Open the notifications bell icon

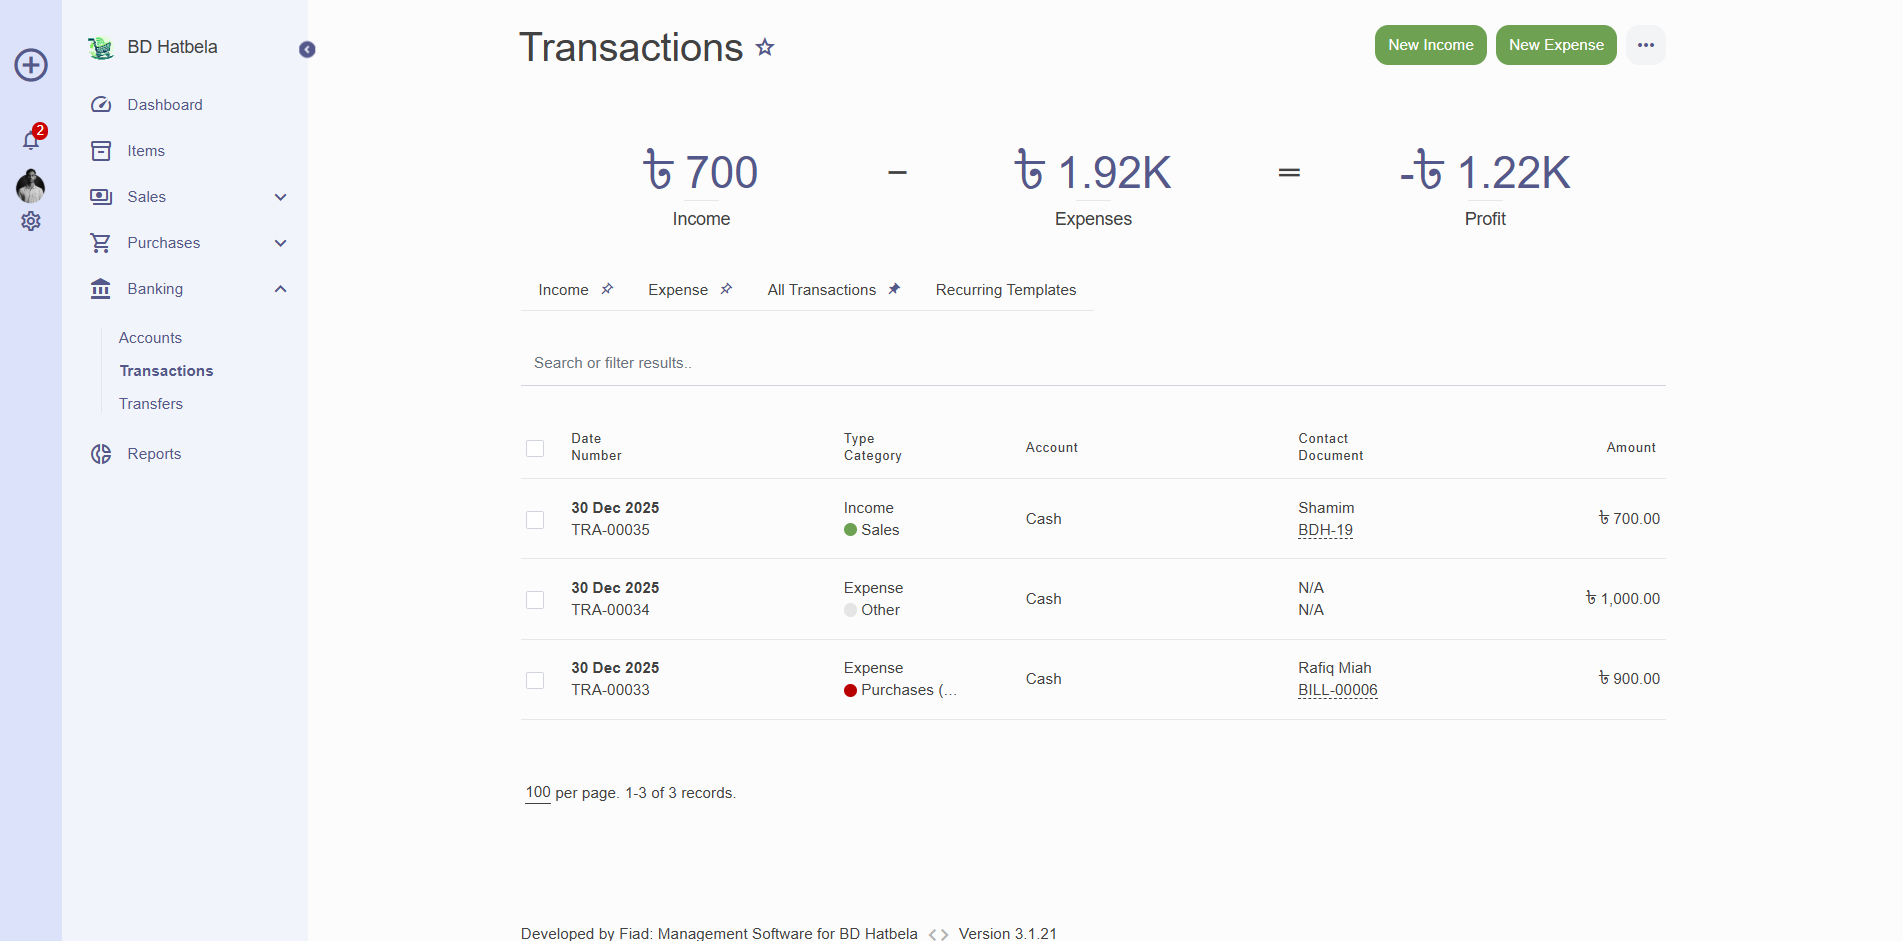coord(31,140)
